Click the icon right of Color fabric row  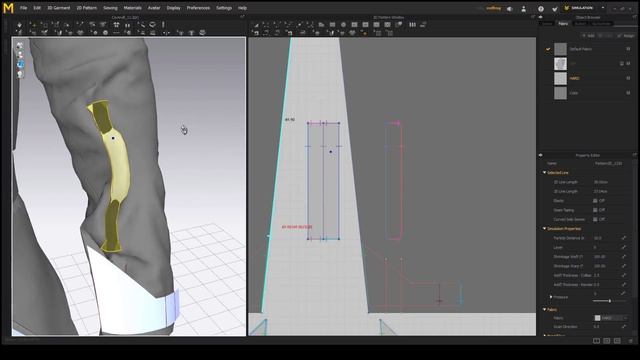[x=628, y=93]
